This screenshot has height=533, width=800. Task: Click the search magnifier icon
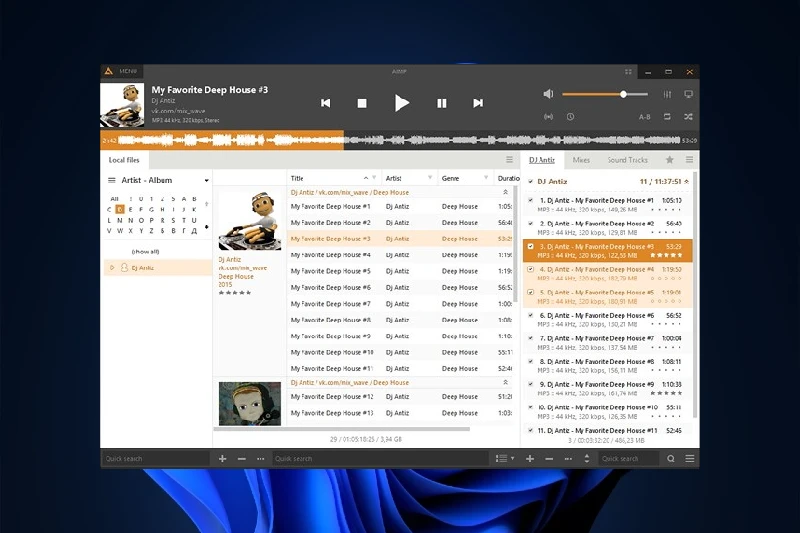[670, 459]
